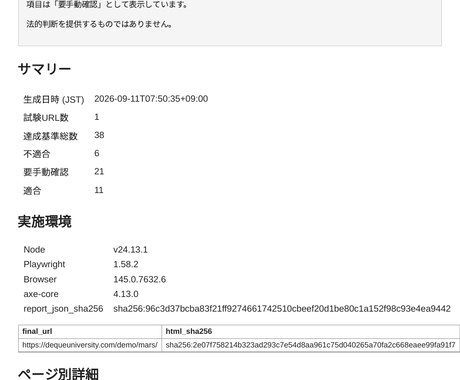460x380 pixels.
Task: Select axe-core version 4.13.0
Action: [x=126, y=294]
